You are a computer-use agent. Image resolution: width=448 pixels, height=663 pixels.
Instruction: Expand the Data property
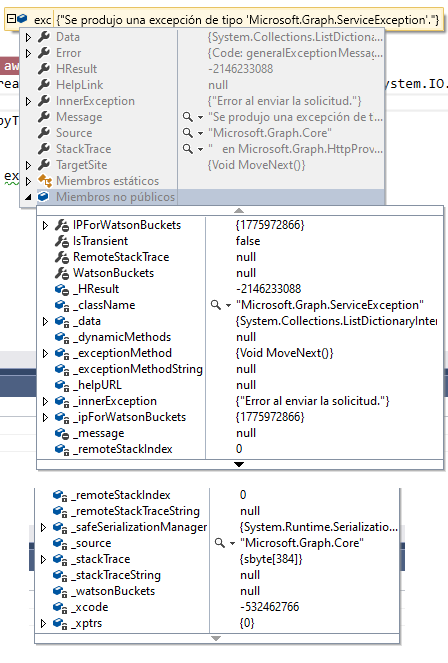click(x=28, y=37)
